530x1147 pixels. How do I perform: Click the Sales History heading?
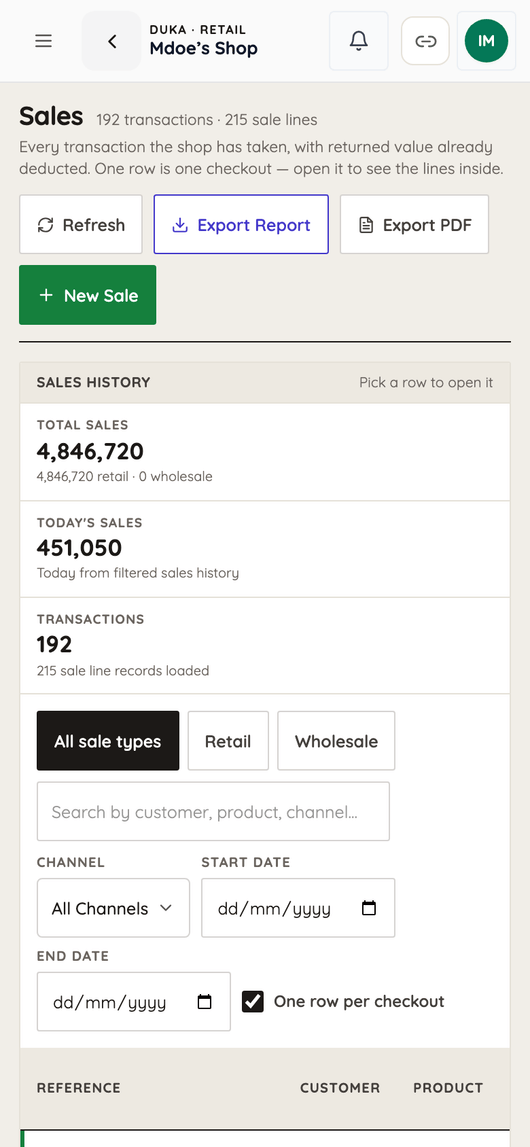[x=94, y=382]
